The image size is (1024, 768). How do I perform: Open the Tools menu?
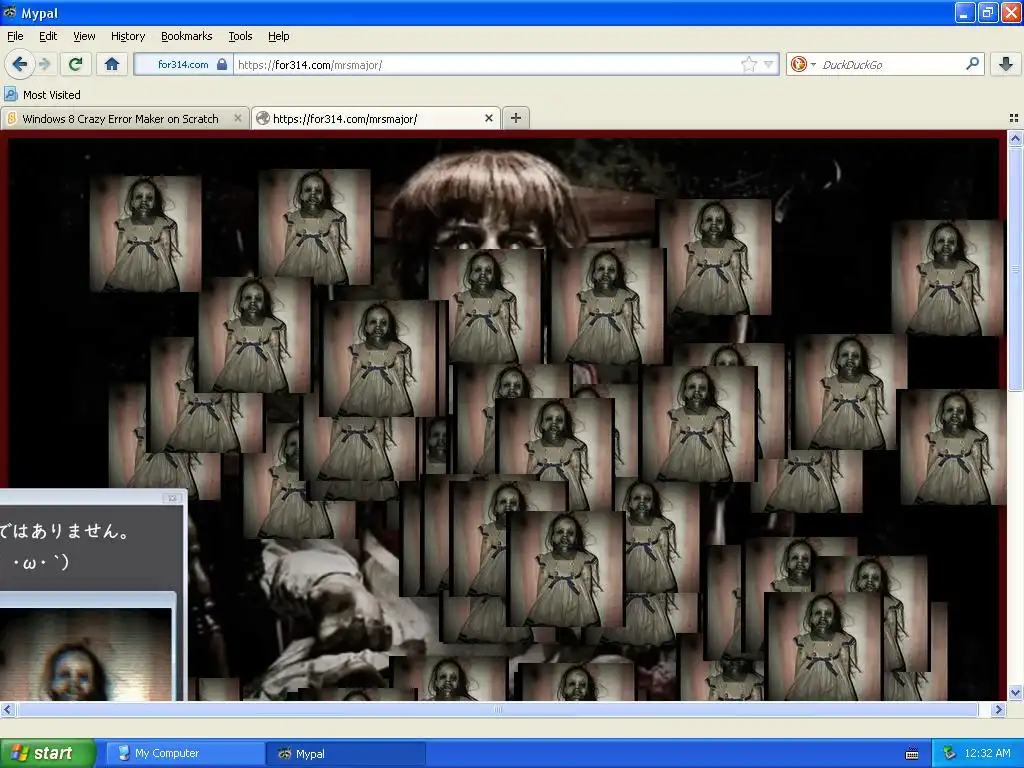coord(240,36)
